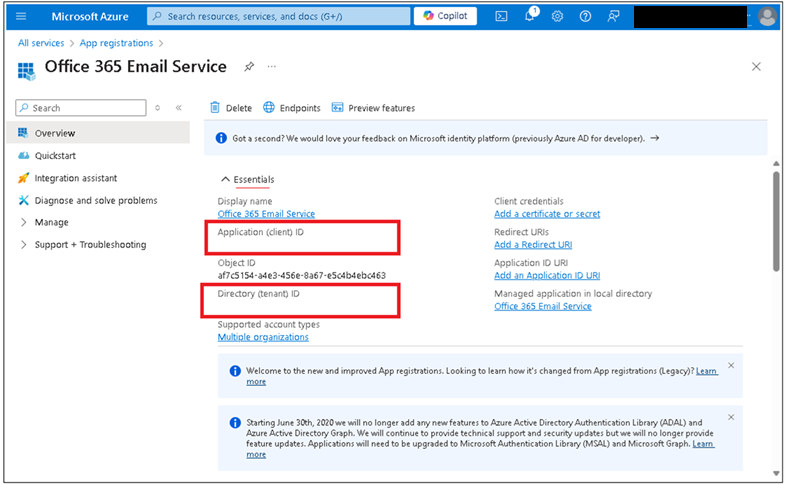Open portal settings gear

557,17
